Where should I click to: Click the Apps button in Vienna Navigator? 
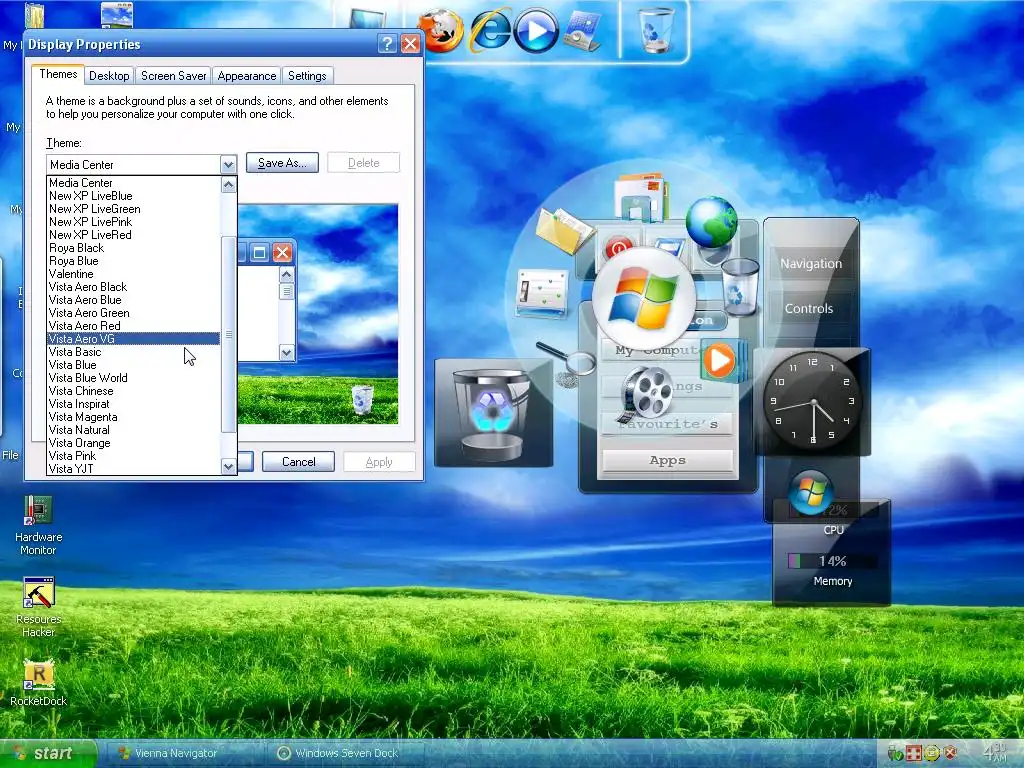pyautogui.click(x=667, y=460)
